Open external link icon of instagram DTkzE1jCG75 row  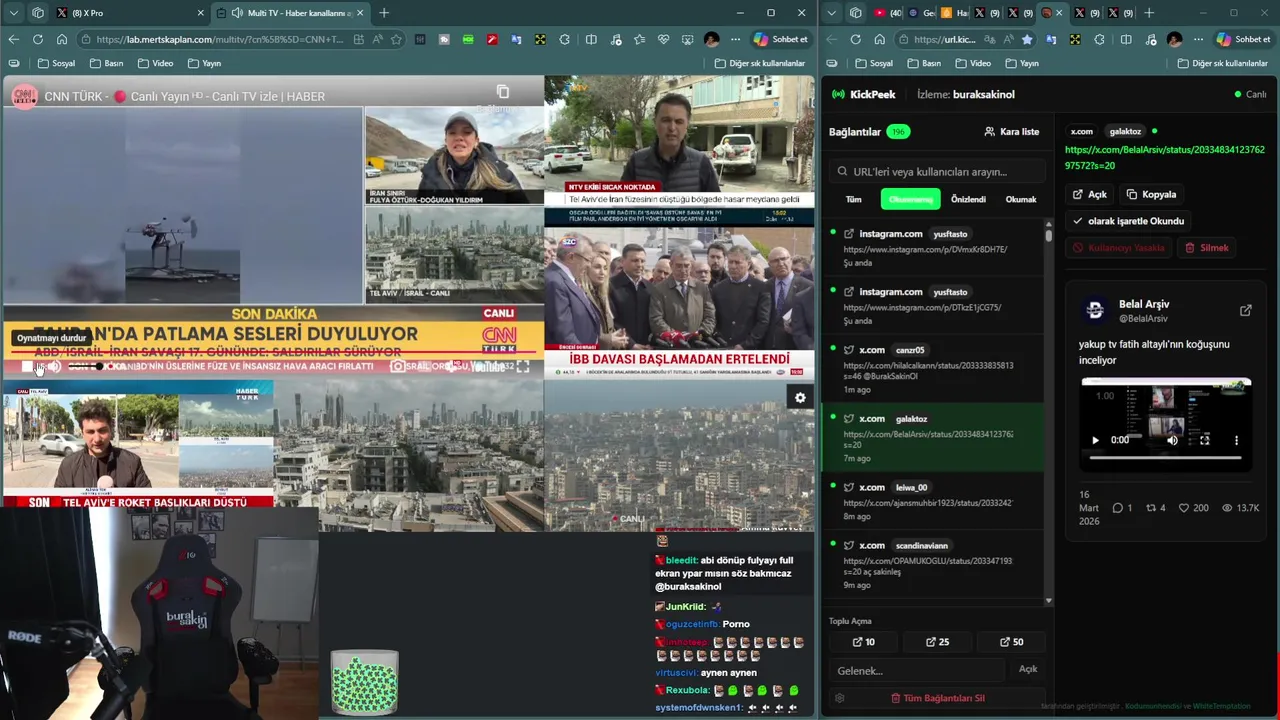(849, 292)
